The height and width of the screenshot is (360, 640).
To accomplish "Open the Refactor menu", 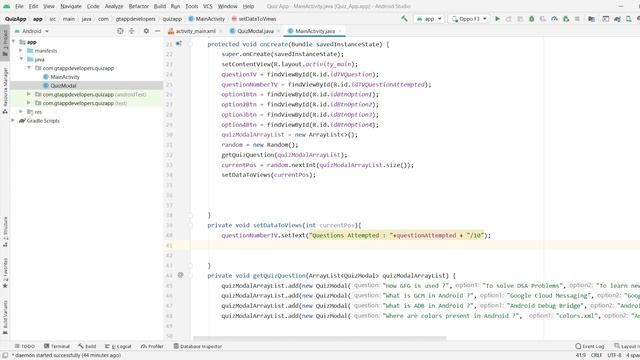I will (139, 6).
